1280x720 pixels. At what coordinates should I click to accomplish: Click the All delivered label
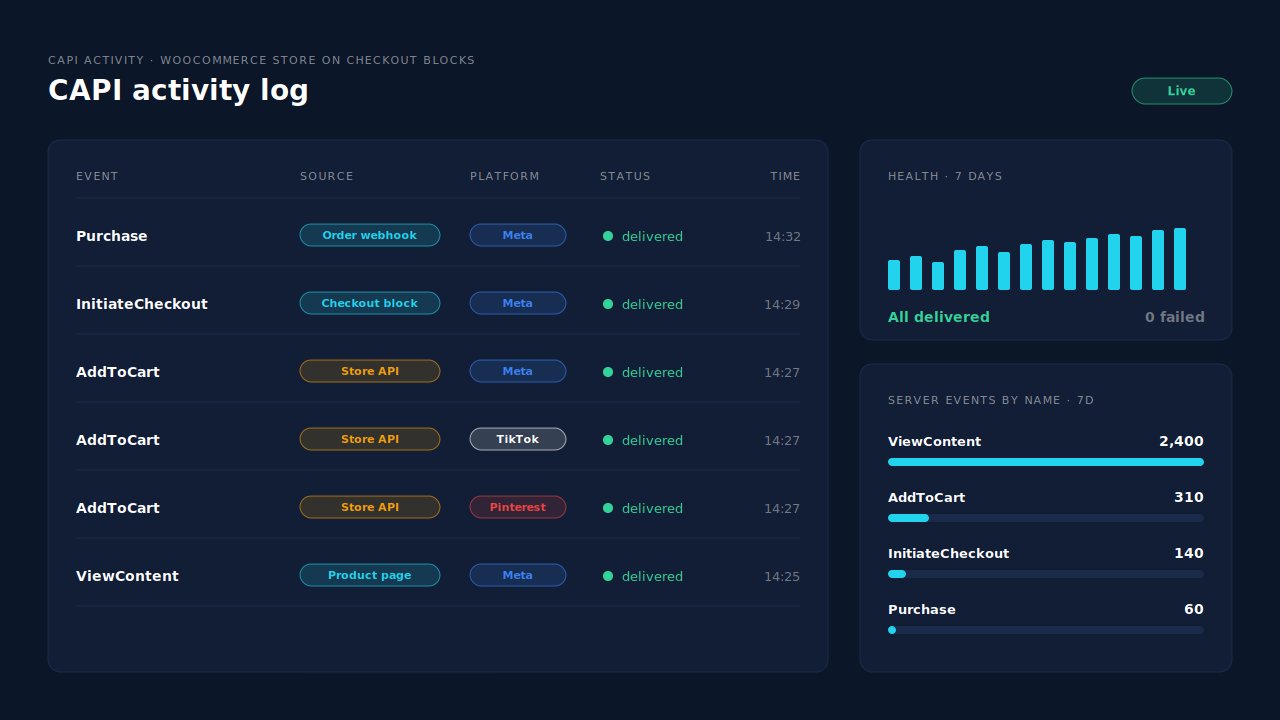click(x=939, y=317)
